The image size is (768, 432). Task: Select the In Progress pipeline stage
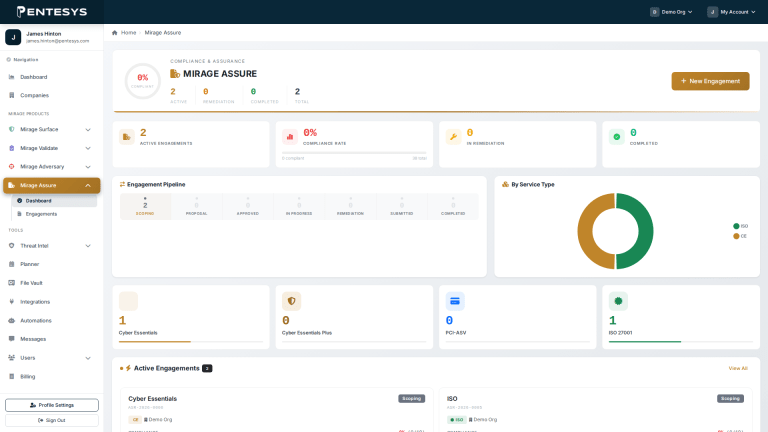299,206
